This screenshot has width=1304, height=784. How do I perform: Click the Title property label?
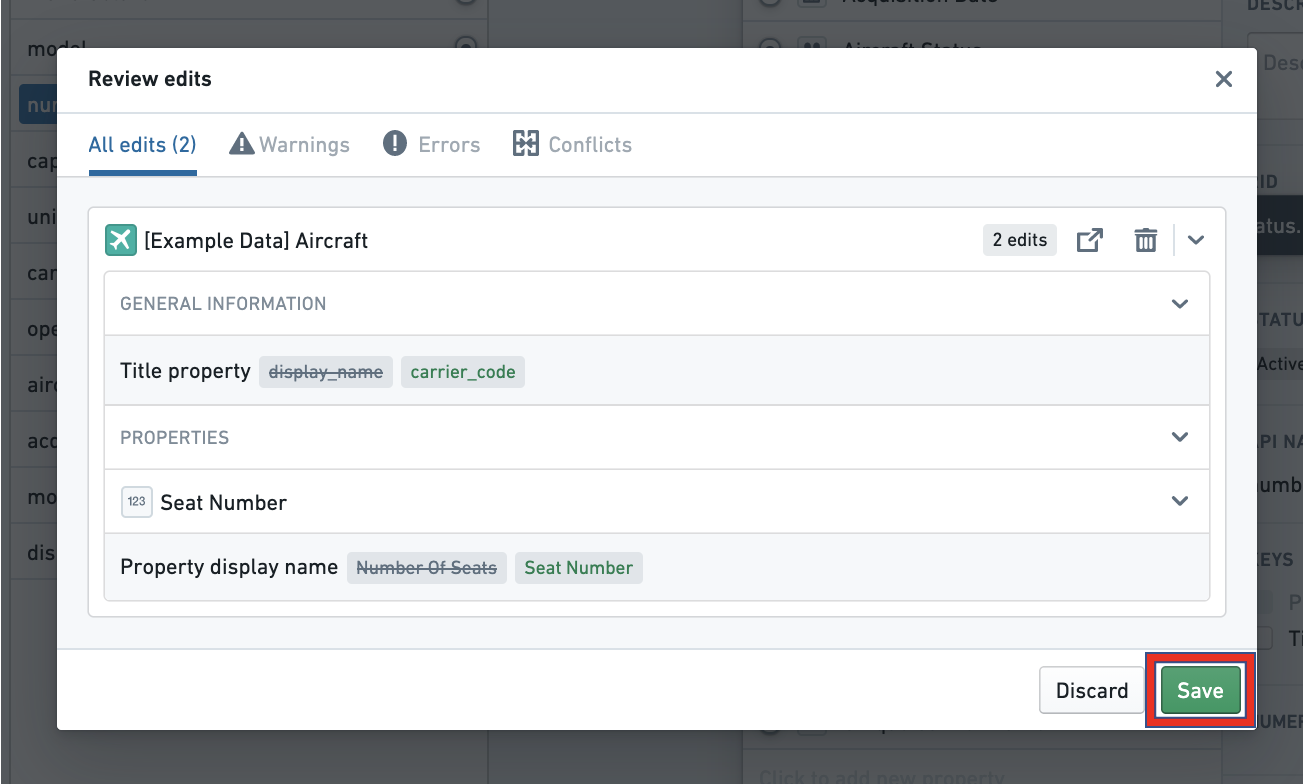[x=185, y=371]
